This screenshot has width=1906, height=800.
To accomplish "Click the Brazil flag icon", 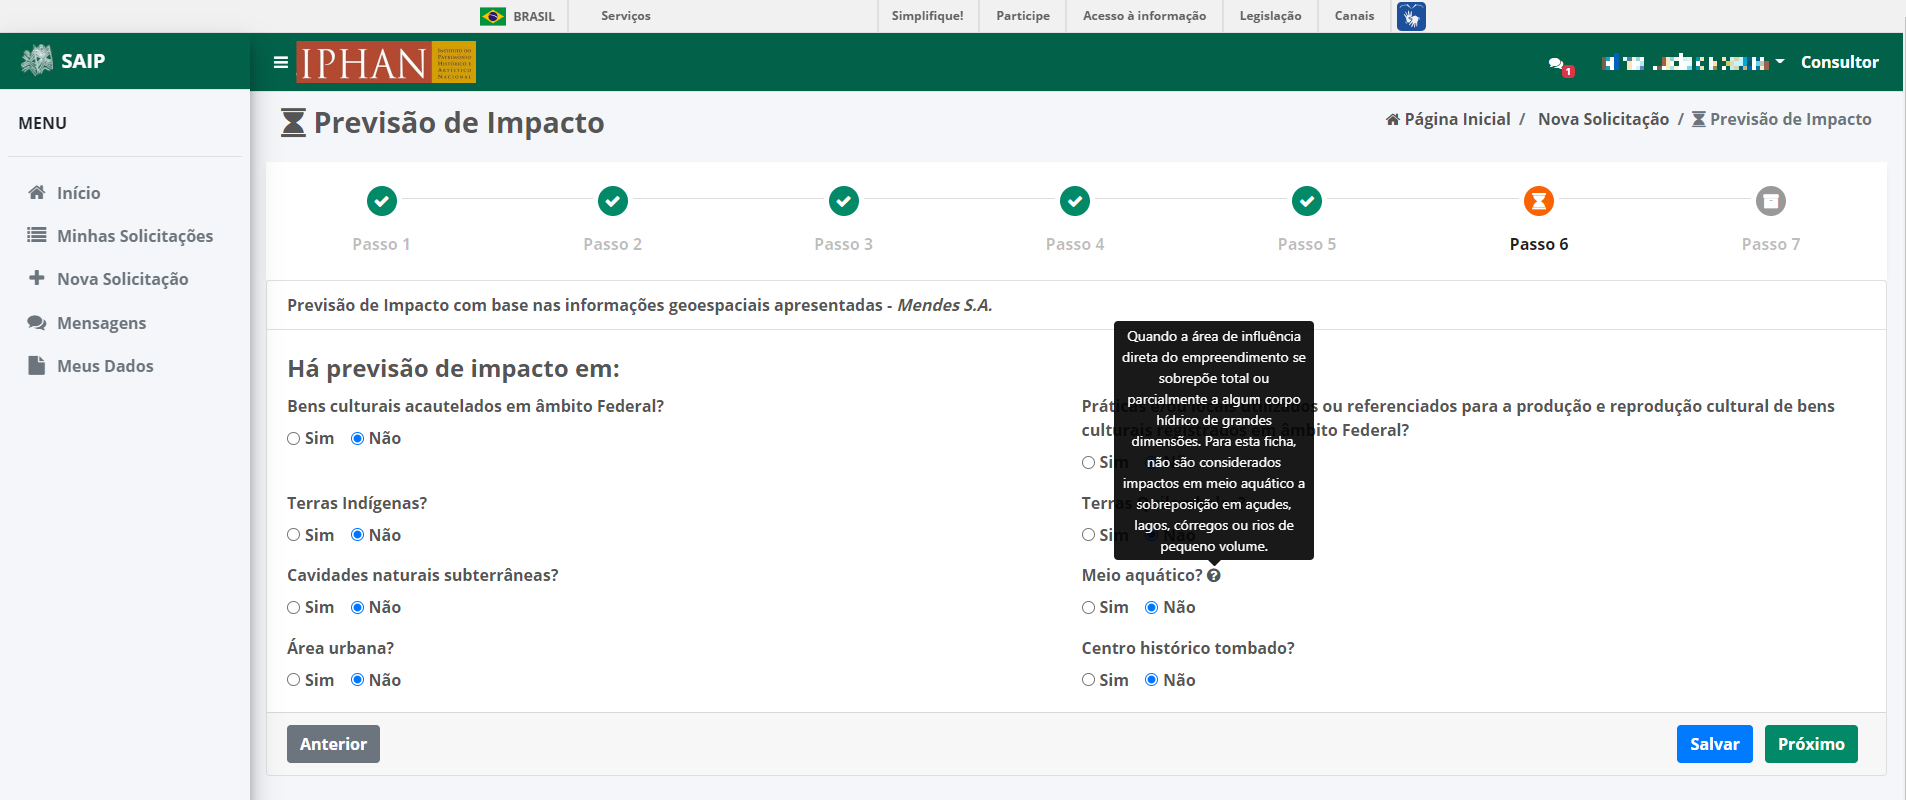I will (493, 16).
